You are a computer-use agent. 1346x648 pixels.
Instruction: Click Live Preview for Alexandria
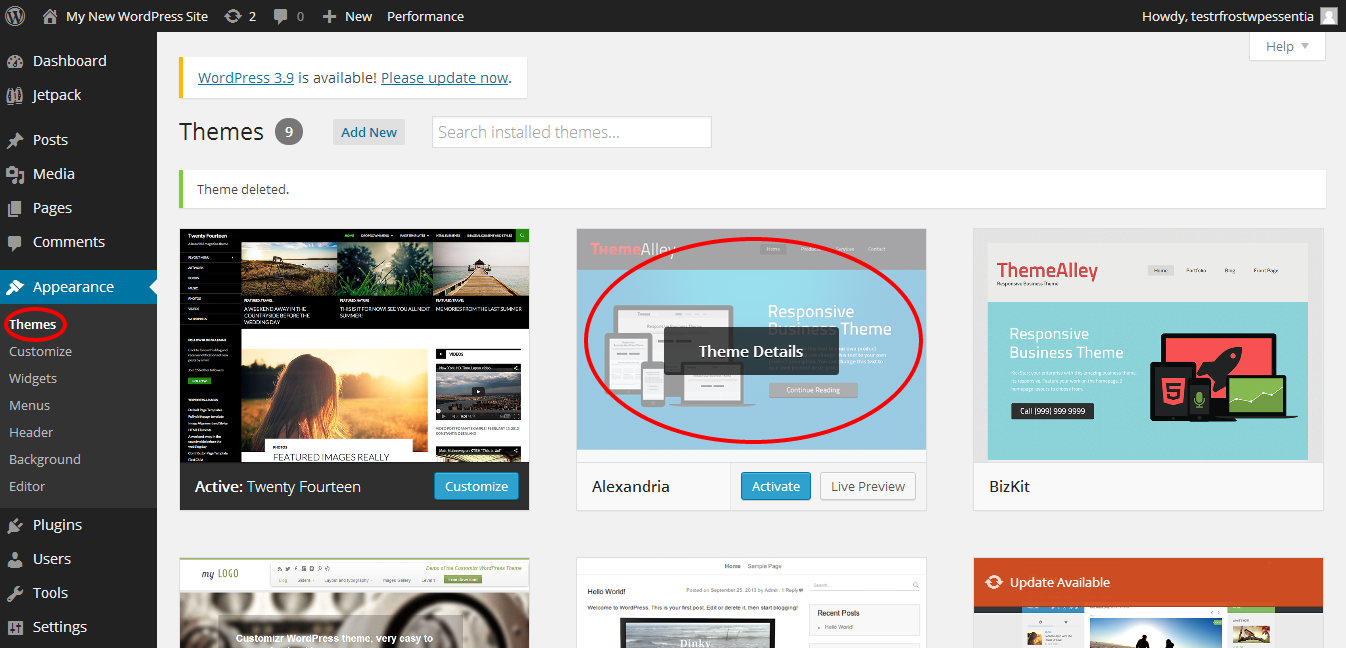tap(867, 486)
